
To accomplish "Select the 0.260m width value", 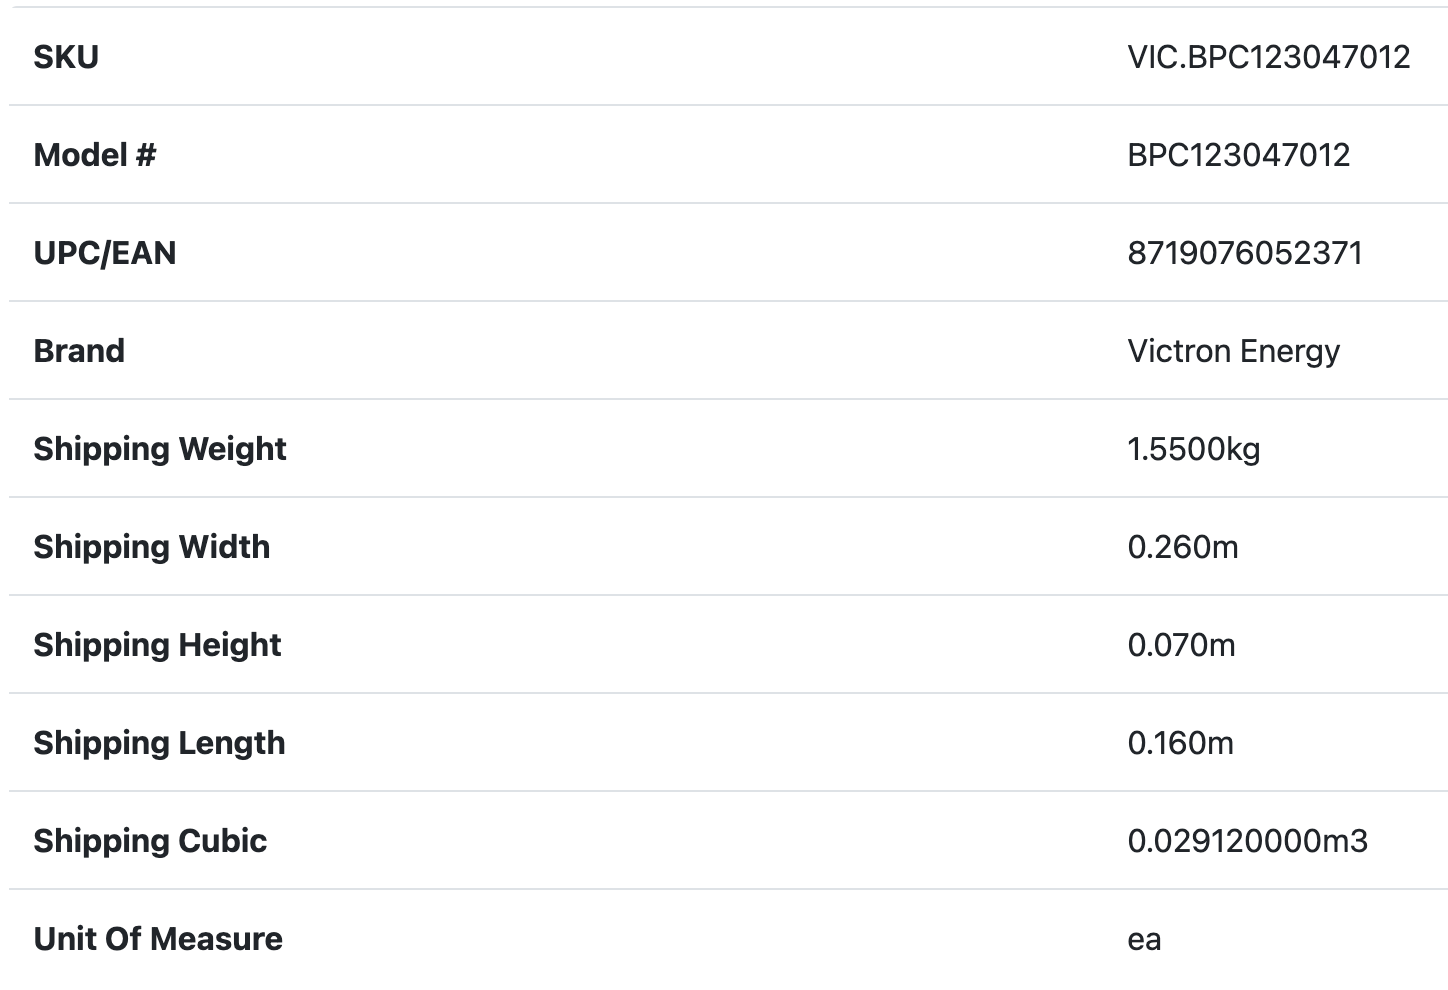I will pos(1182,547).
